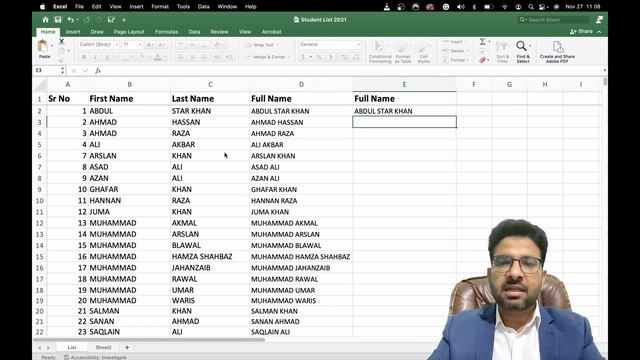Open Conditional Formatting
The width and height of the screenshot is (640, 360).
380,52
